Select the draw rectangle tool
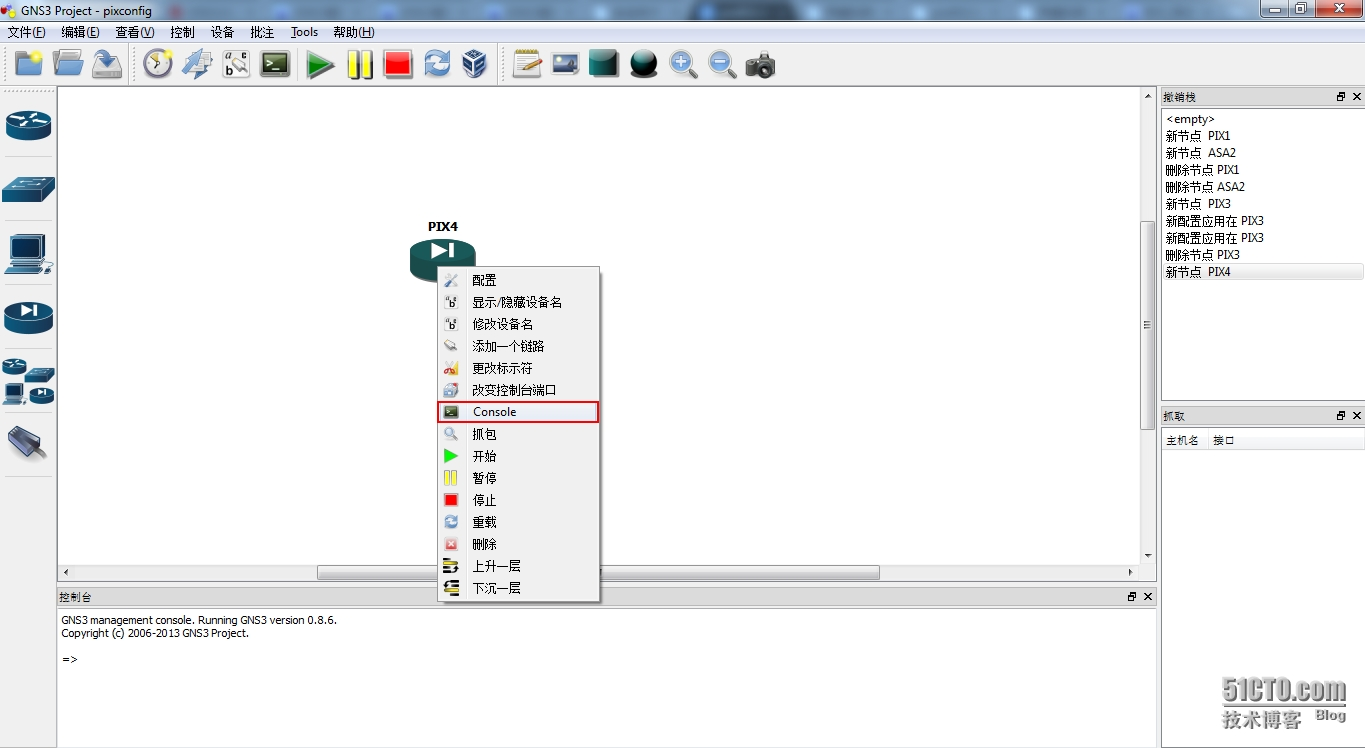This screenshot has width=1365, height=748. (x=604, y=64)
